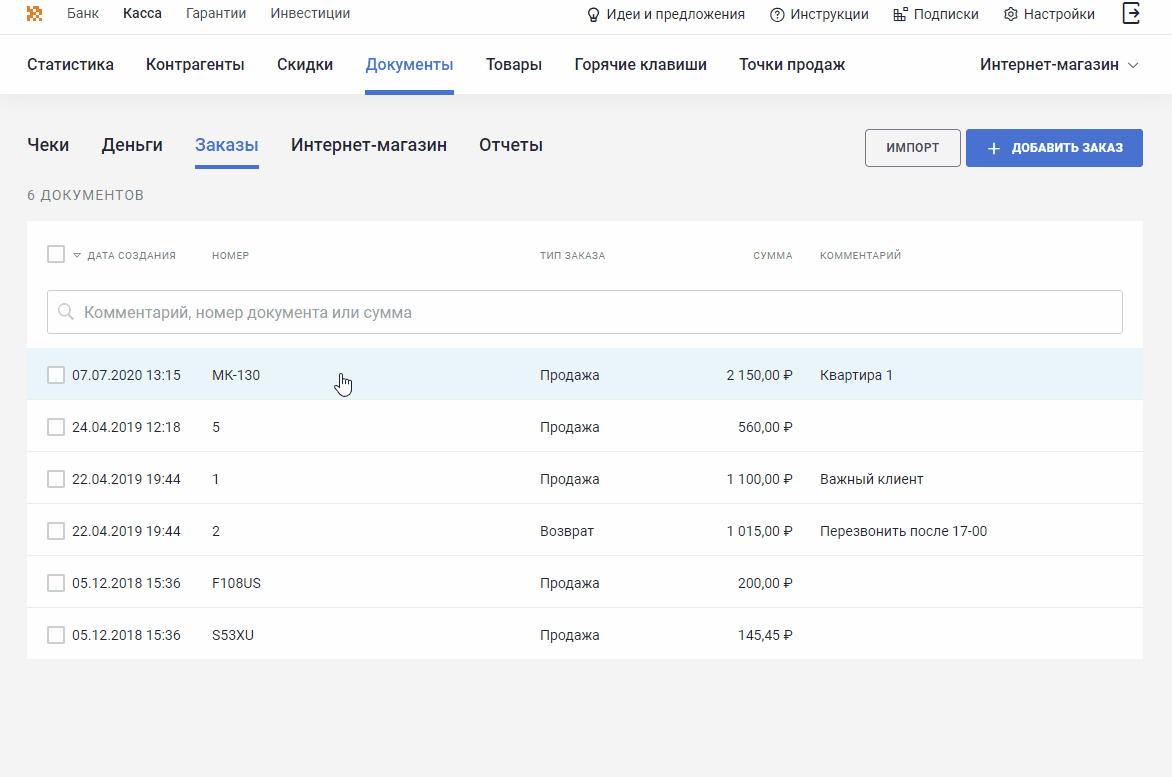Focus the comment, document number search field

(x=600, y=312)
